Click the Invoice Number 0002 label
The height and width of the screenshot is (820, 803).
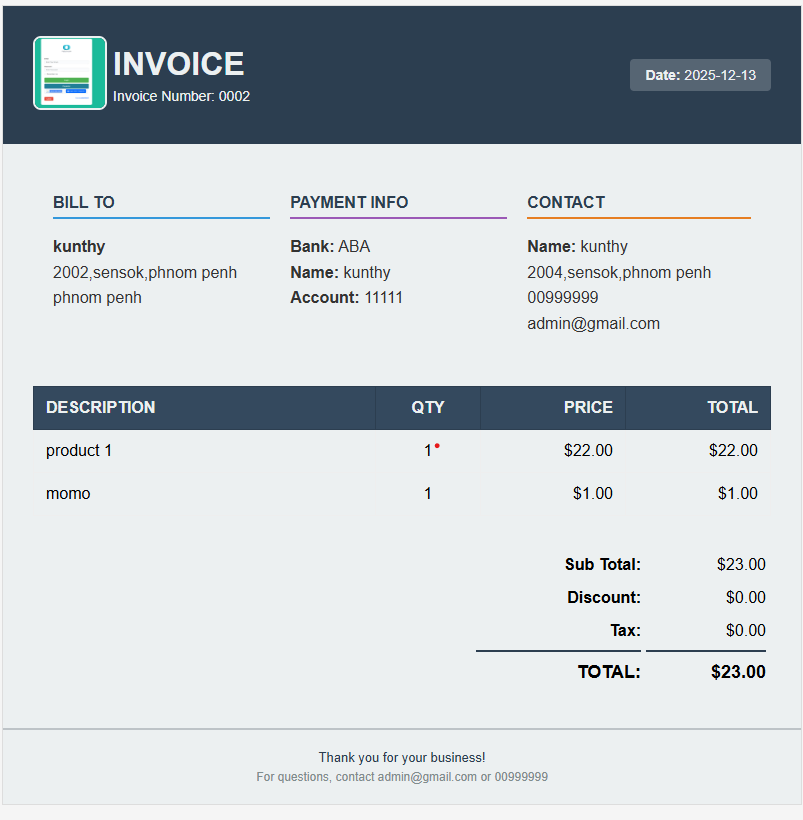coord(181,96)
